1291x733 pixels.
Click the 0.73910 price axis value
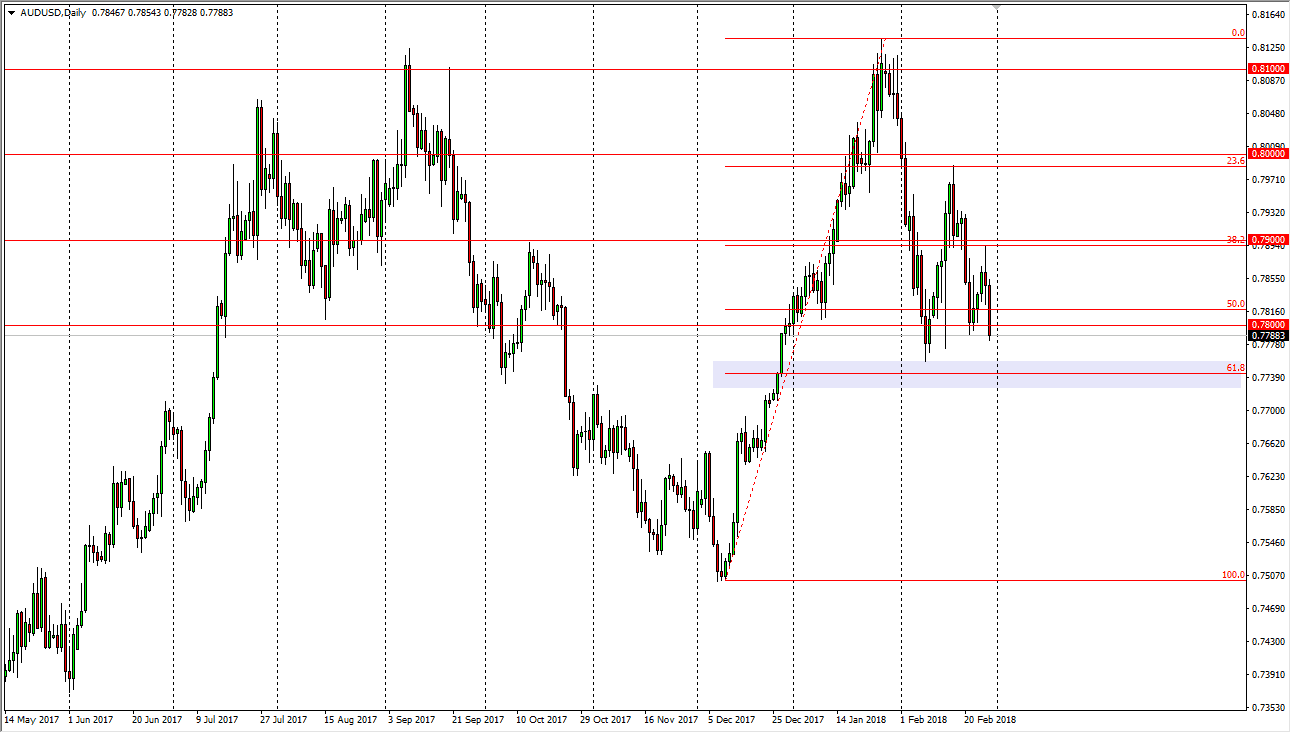[x=1268, y=675]
